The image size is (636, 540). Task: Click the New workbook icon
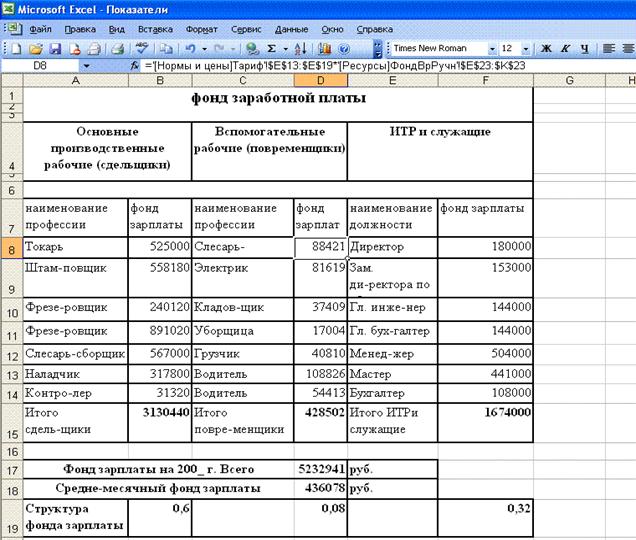pyautogui.click(x=16, y=49)
